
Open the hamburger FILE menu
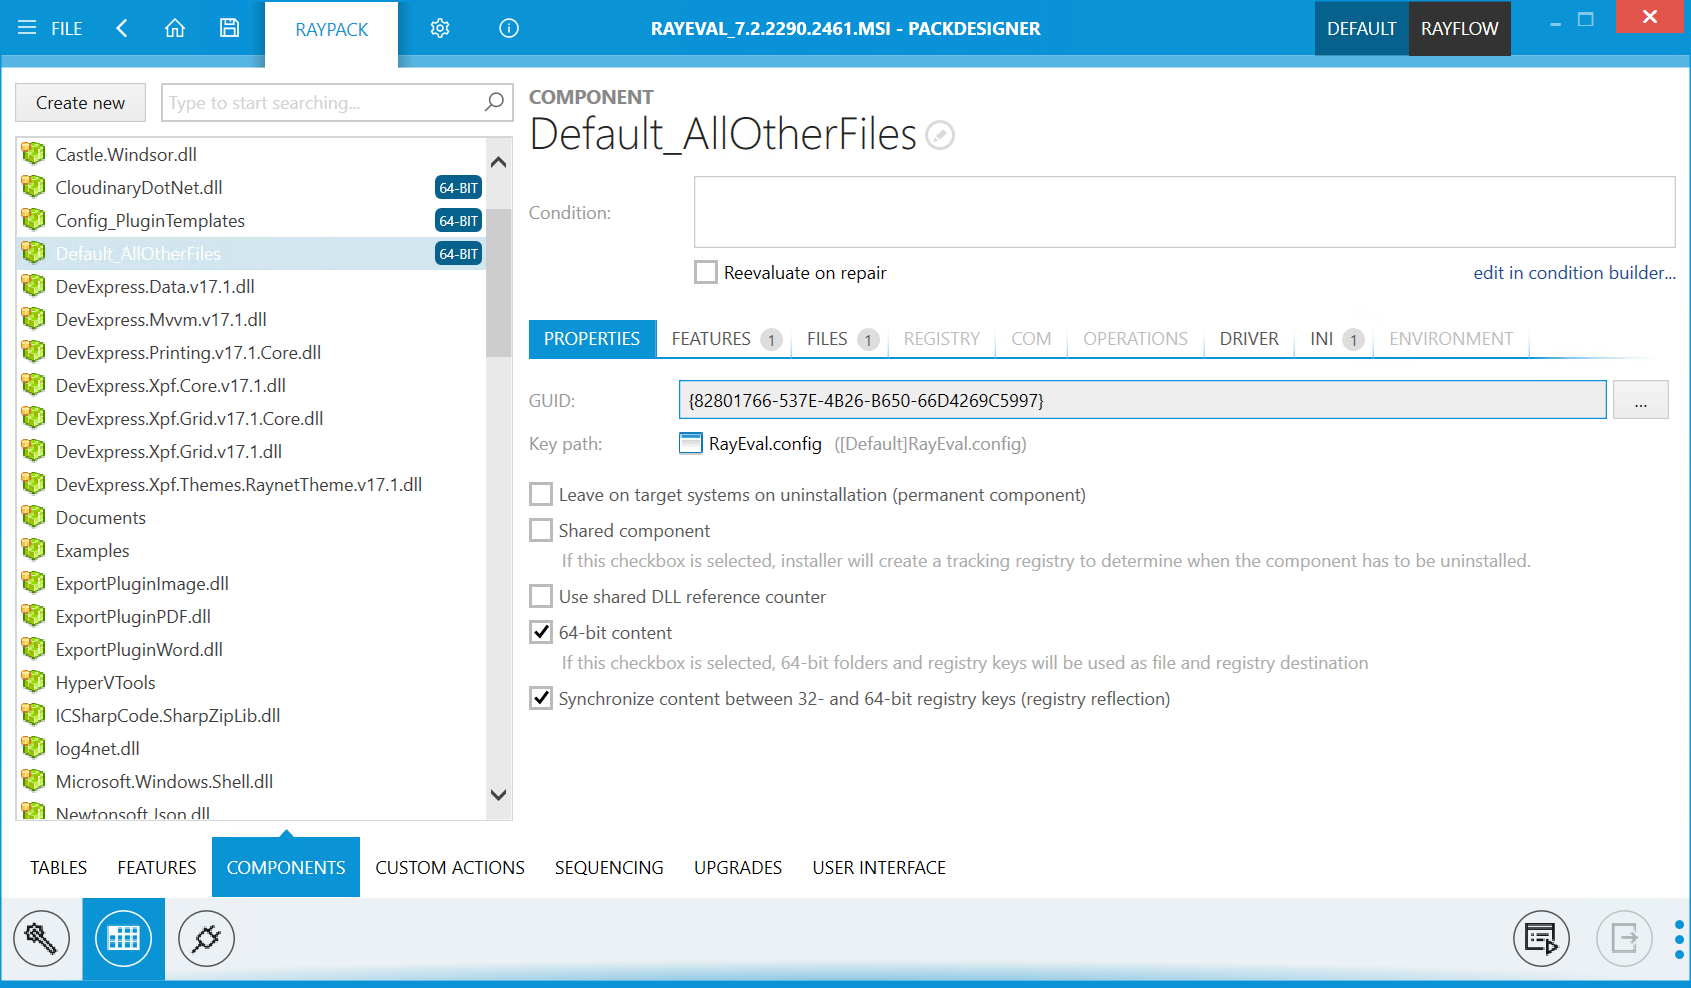(50, 28)
